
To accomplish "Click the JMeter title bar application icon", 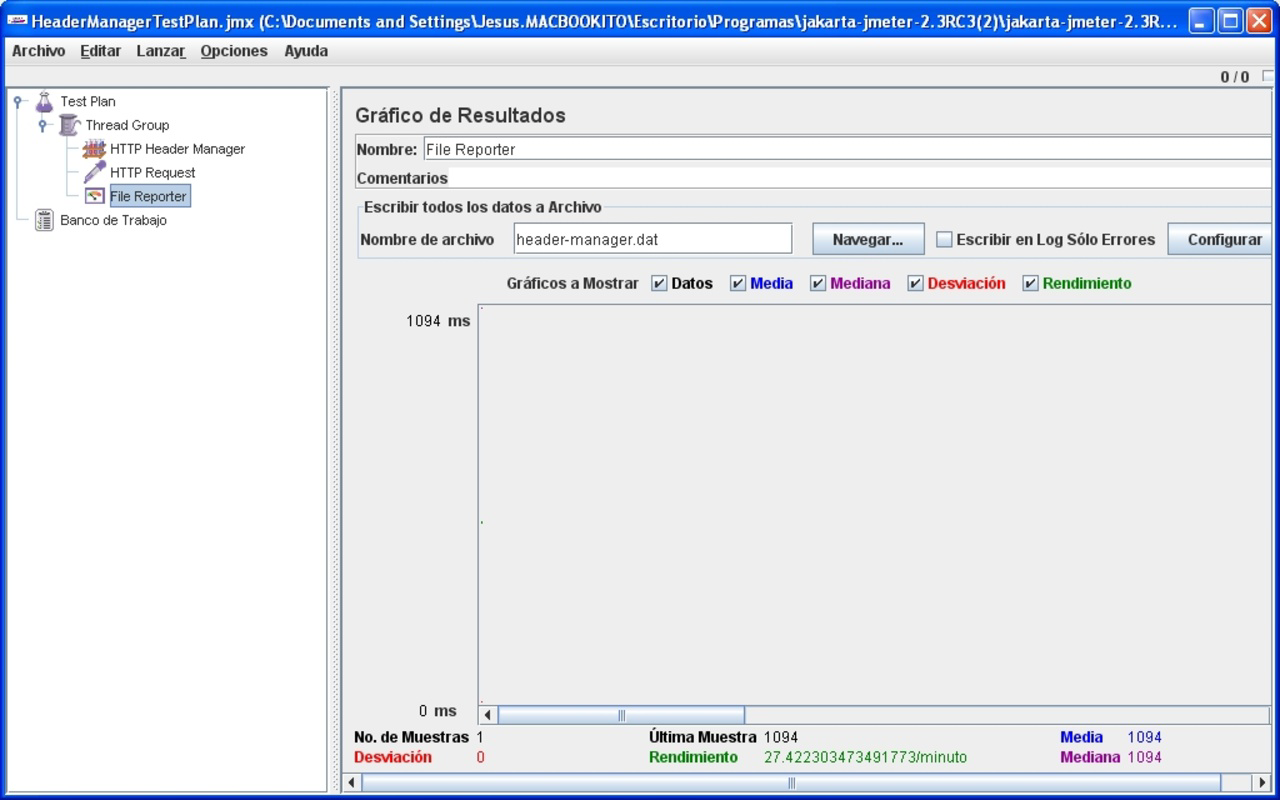I will (x=17, y=21).
